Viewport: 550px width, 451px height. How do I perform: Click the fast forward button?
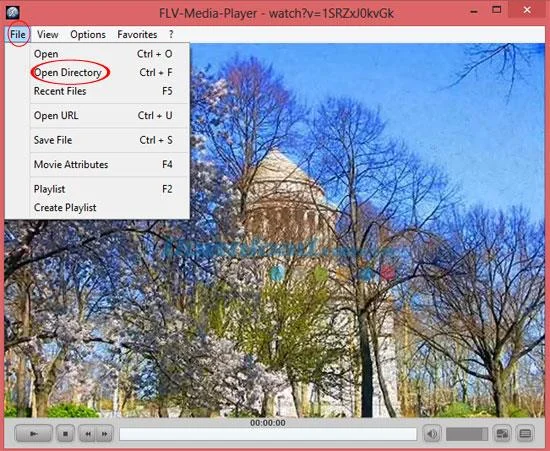(105, 434)
